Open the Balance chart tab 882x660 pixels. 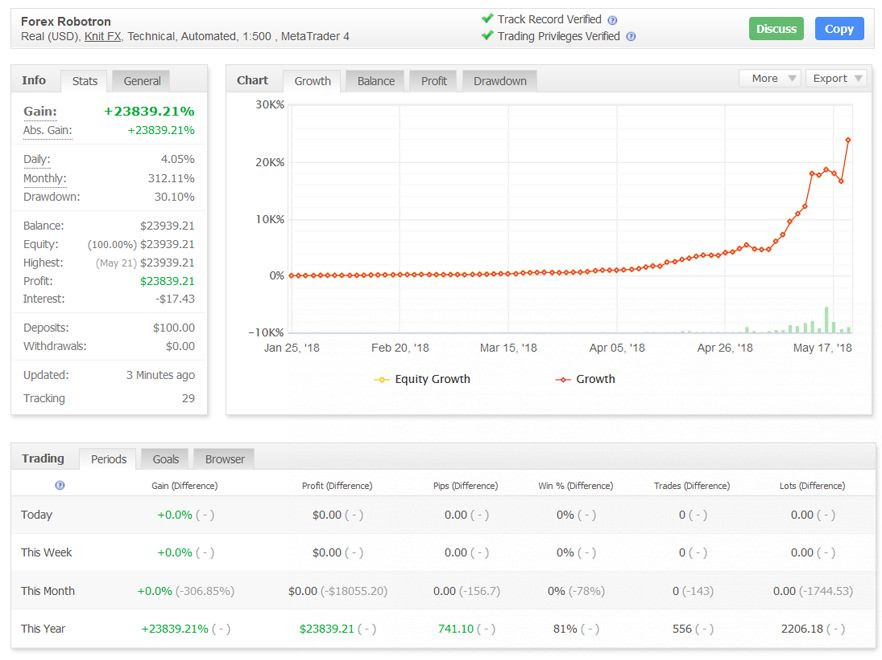376,81
